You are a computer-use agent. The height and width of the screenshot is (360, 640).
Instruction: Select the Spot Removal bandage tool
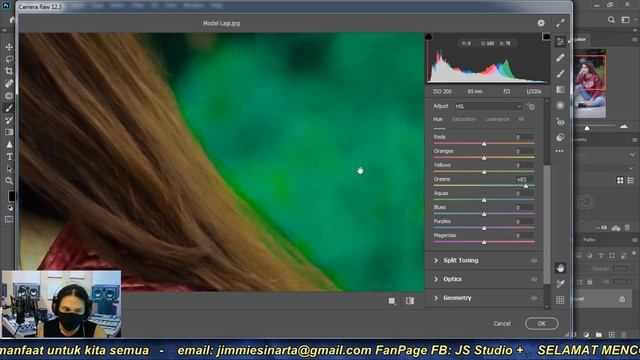click(x=560, y=58)
